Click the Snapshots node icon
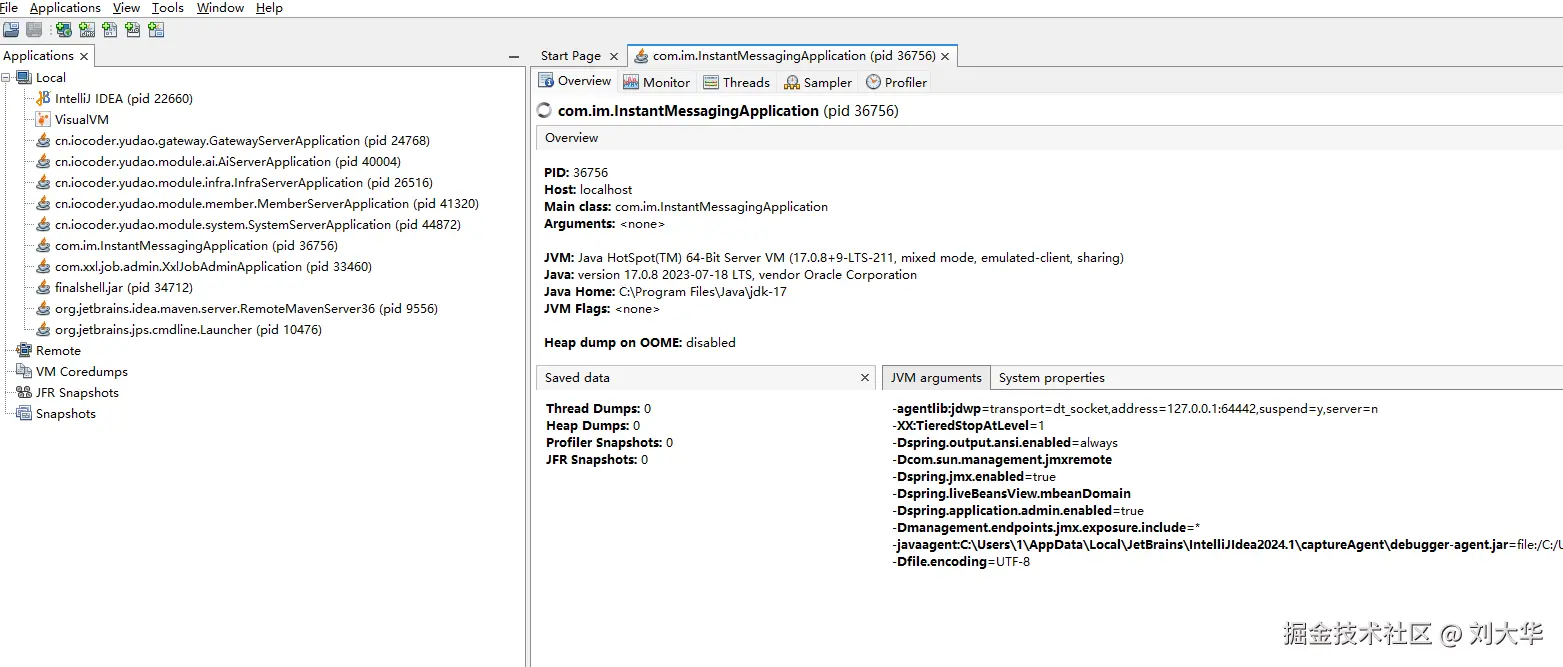The image size is (1563, 667). point(24,413)
